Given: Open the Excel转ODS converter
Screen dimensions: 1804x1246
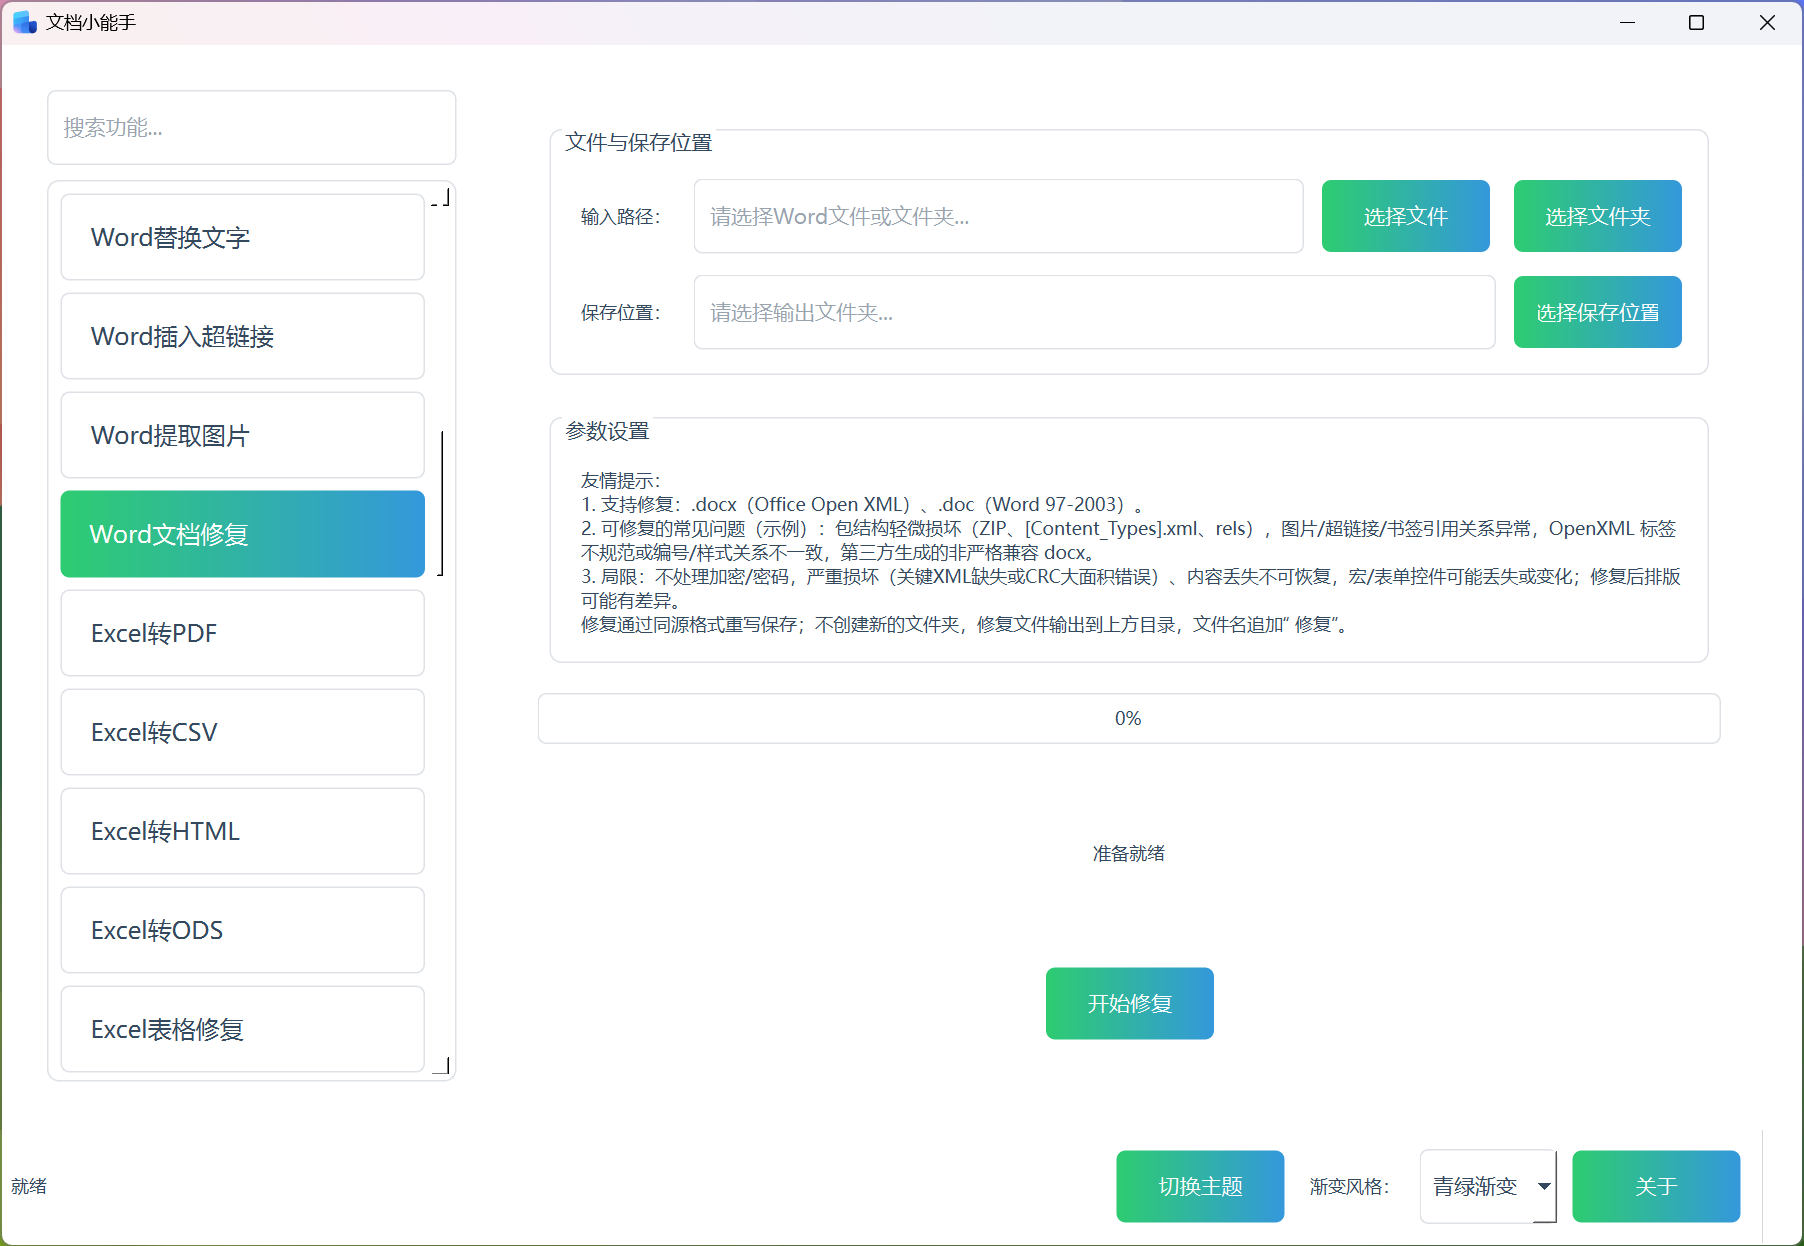Looking at the screenshot, I should click(x=242, y=930).
